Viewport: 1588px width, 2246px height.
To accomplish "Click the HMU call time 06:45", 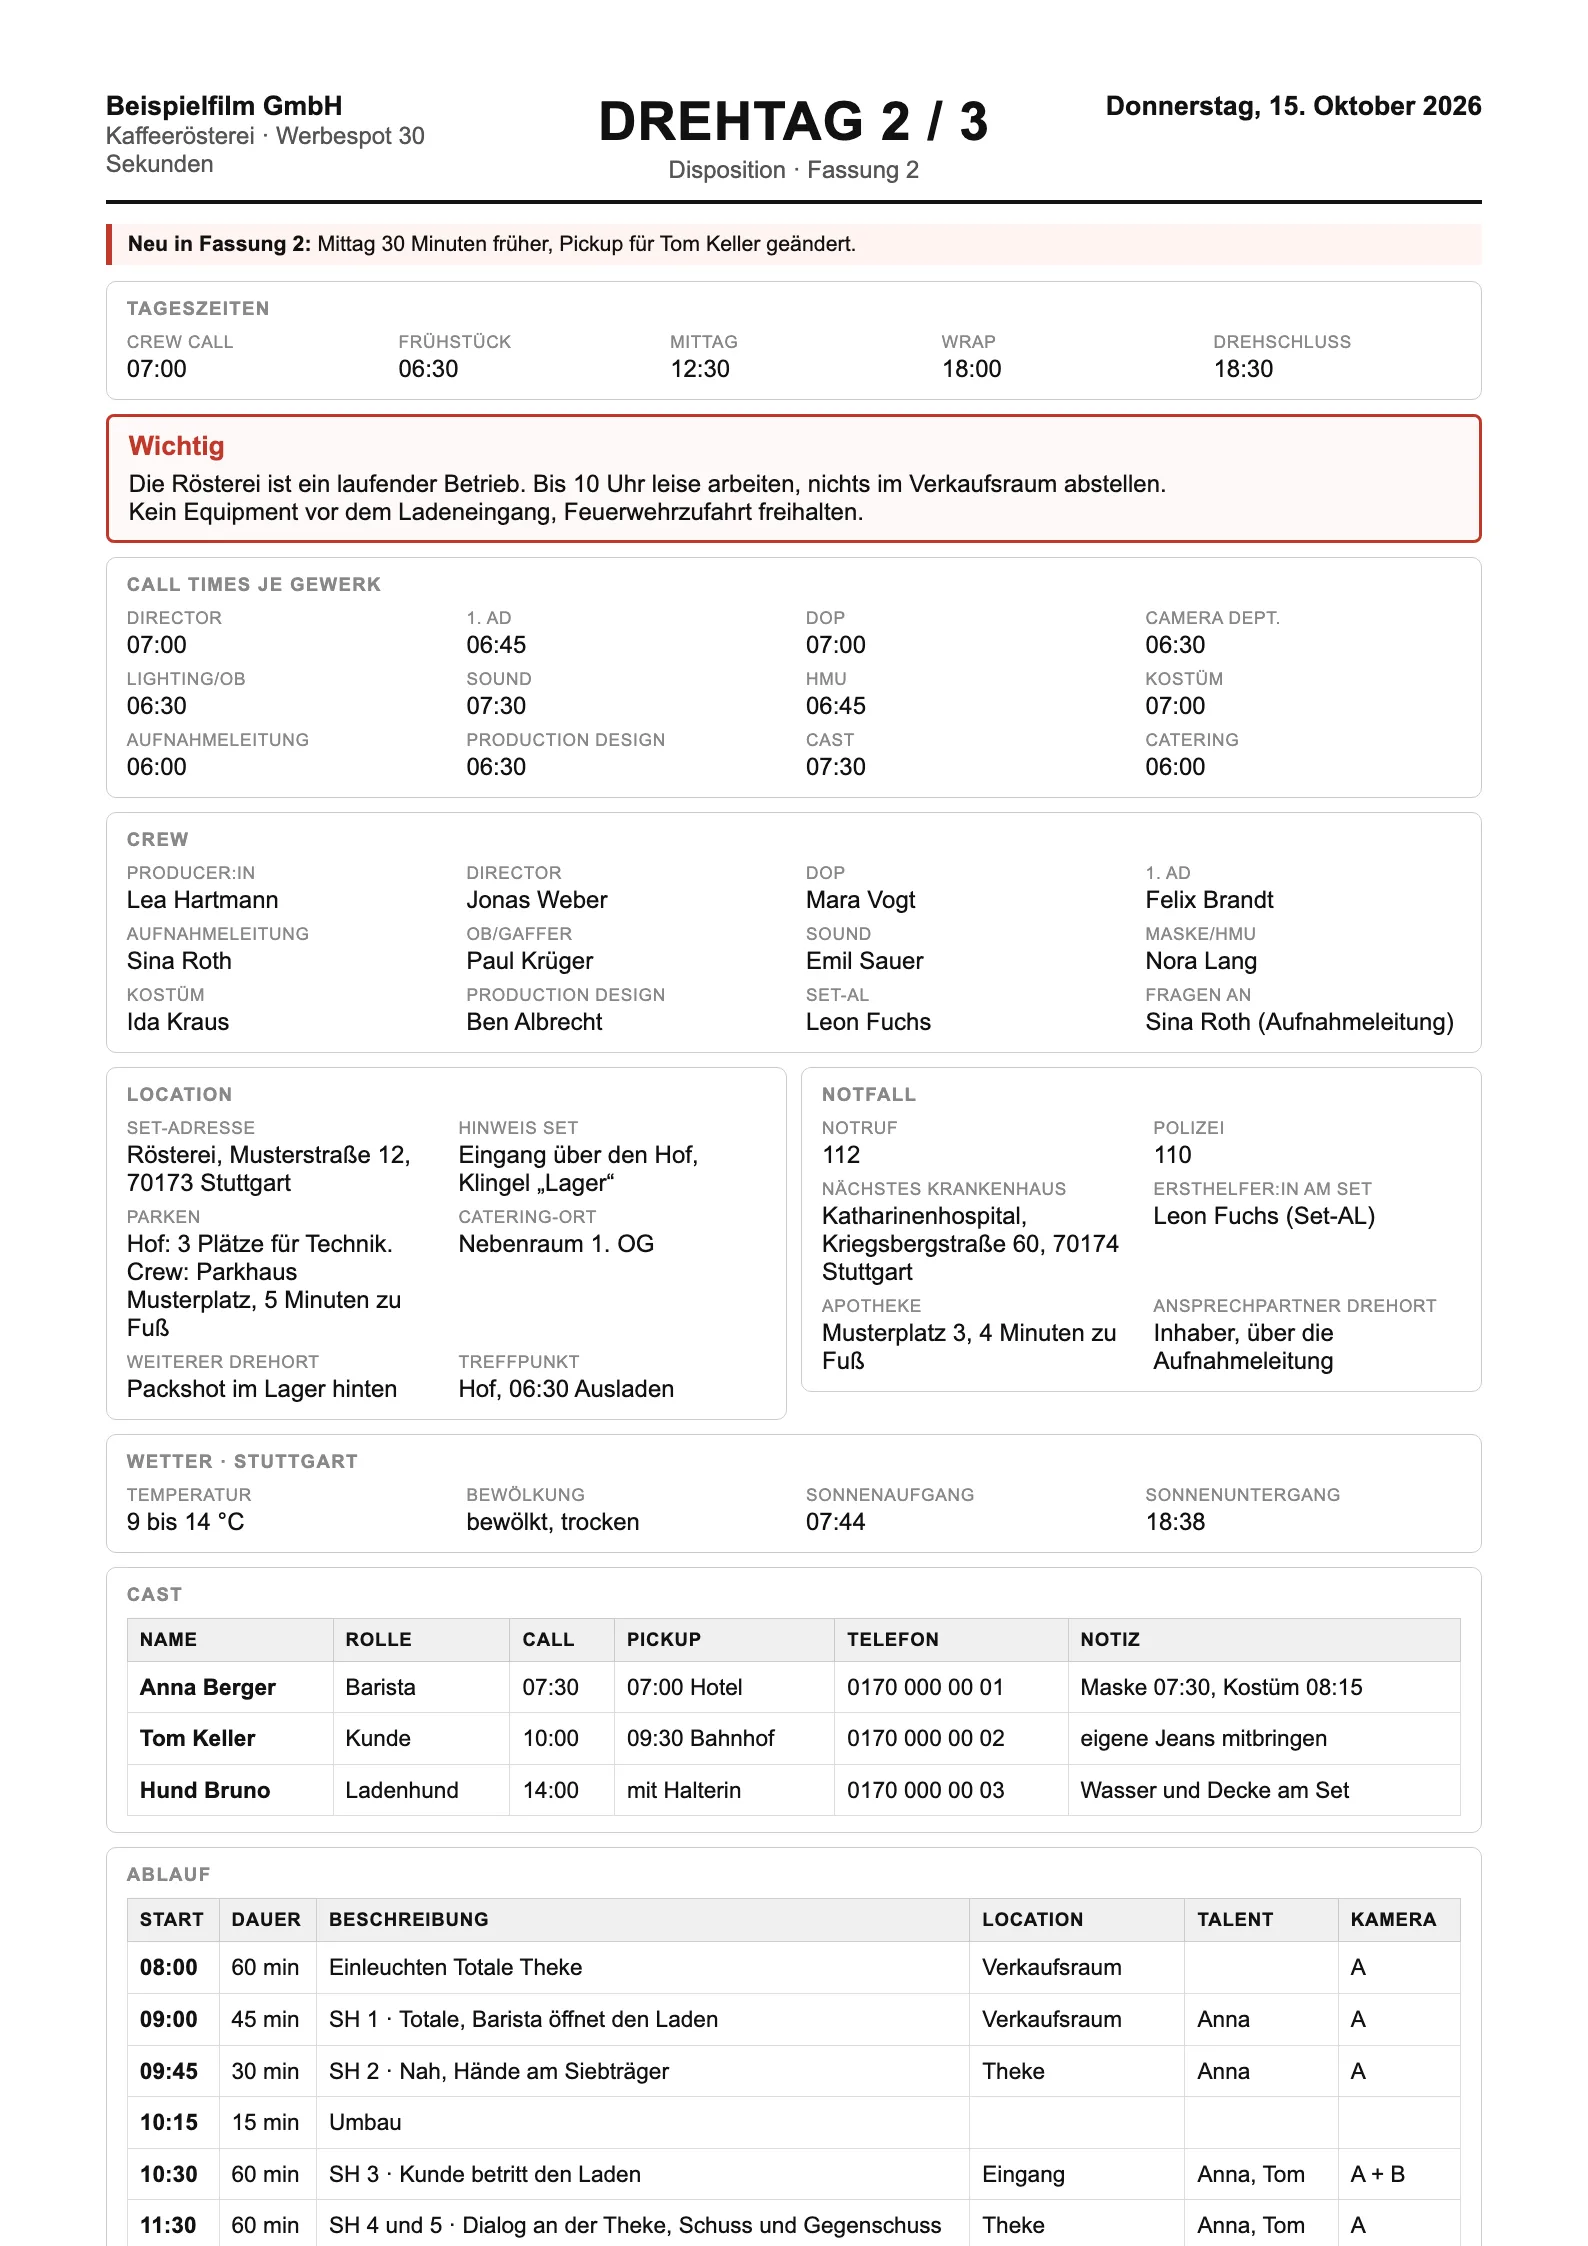I will (x=836, y=706).
